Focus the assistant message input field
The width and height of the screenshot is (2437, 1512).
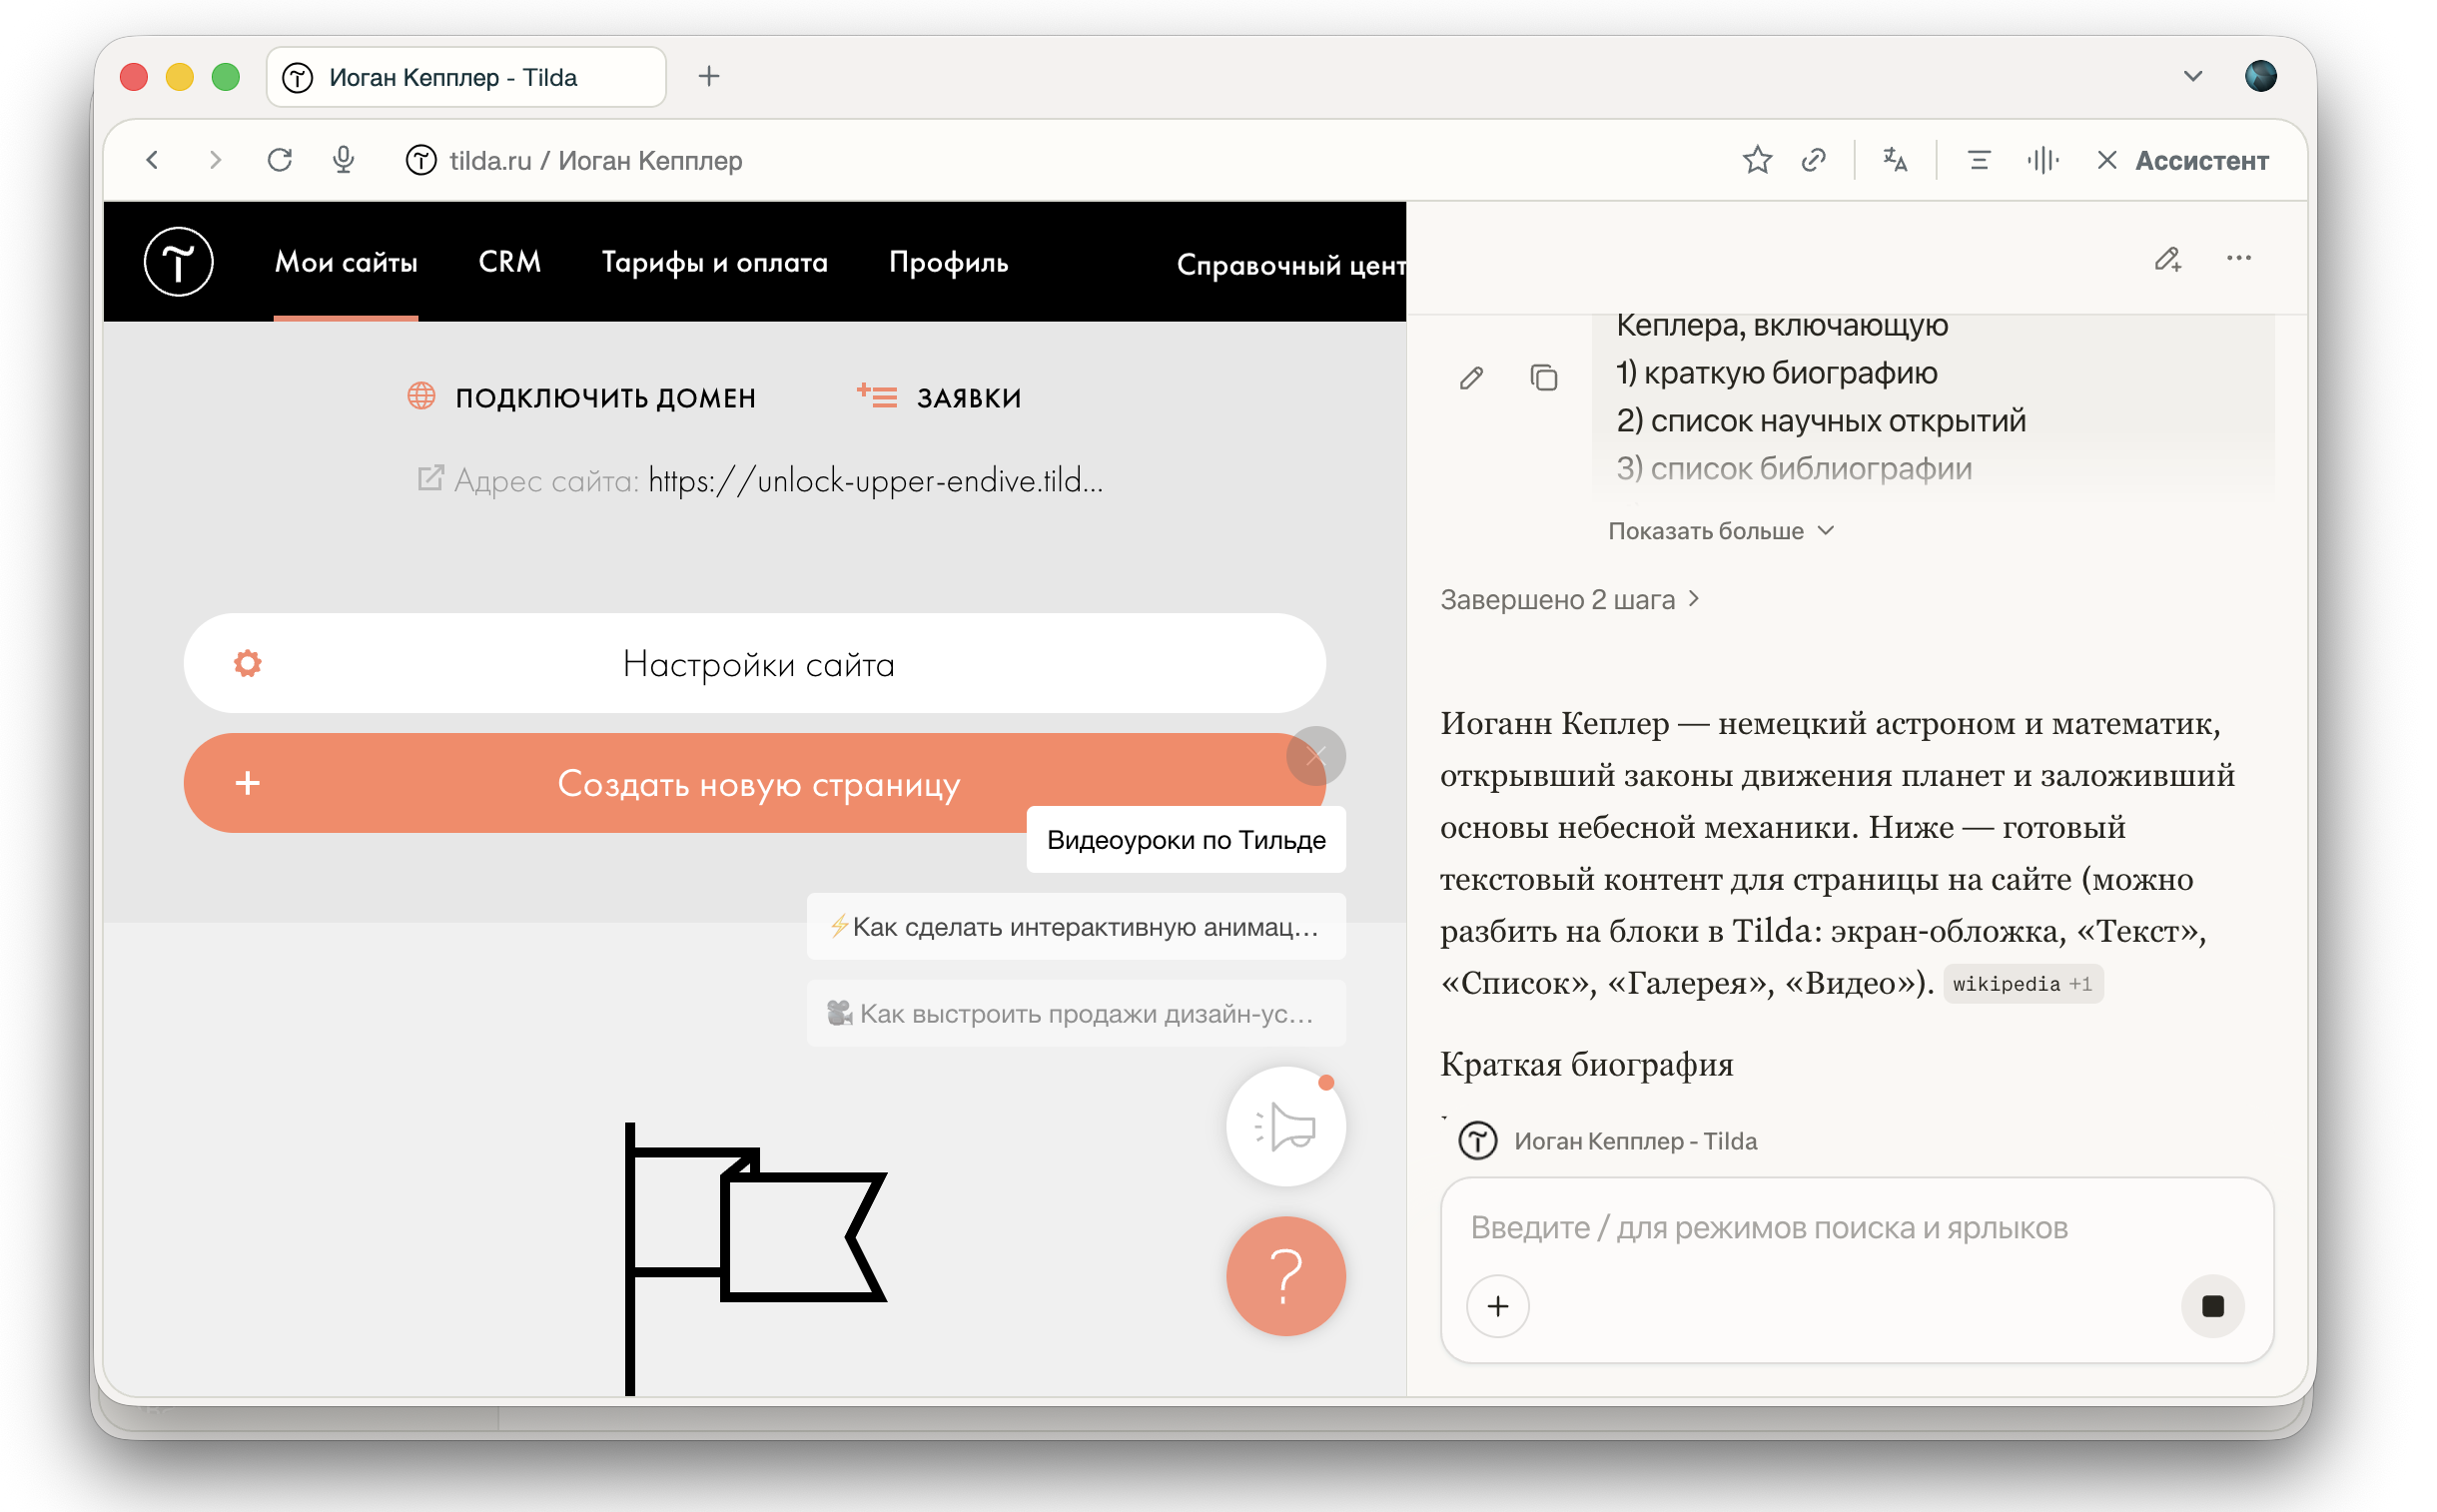(x=1855, y=1227)
